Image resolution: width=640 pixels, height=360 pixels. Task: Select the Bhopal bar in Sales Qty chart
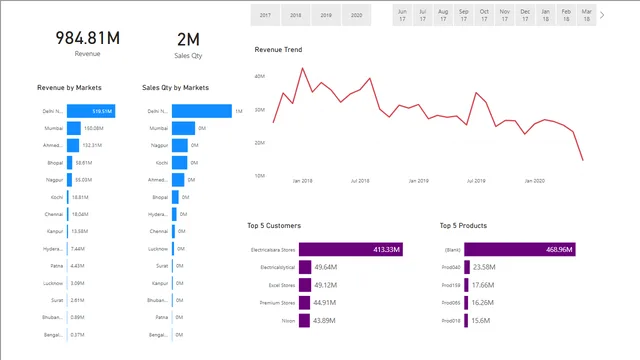pyautogui.click(x=175, y=197)
